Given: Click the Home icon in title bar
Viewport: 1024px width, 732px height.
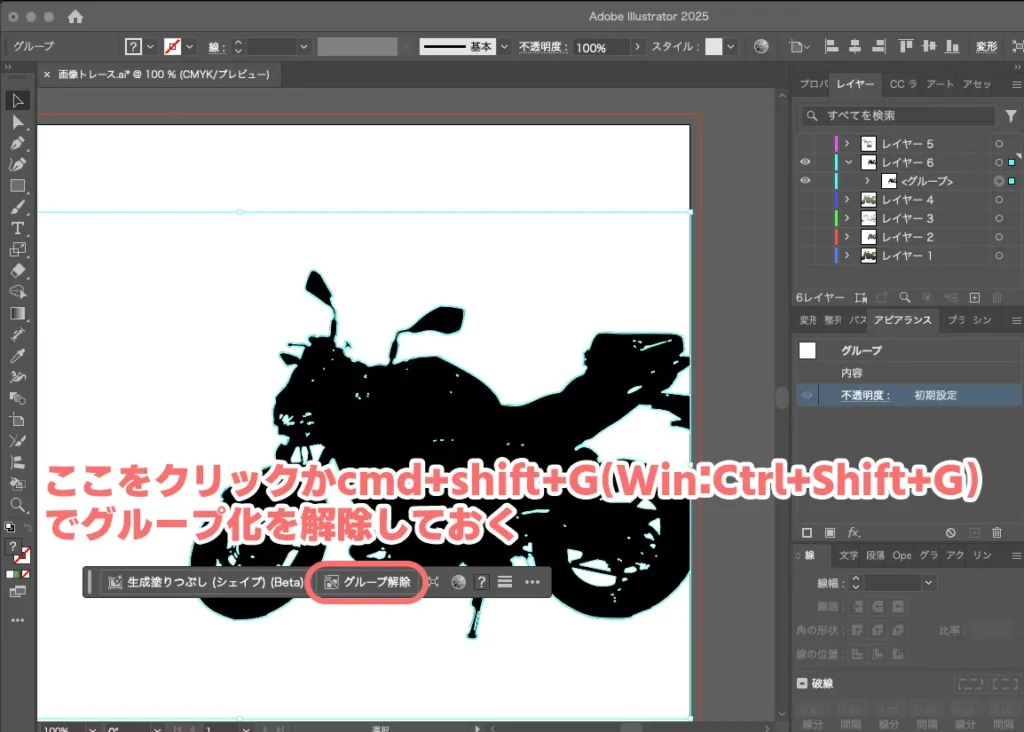Looking at the screenshot, I should coord(75,17).
